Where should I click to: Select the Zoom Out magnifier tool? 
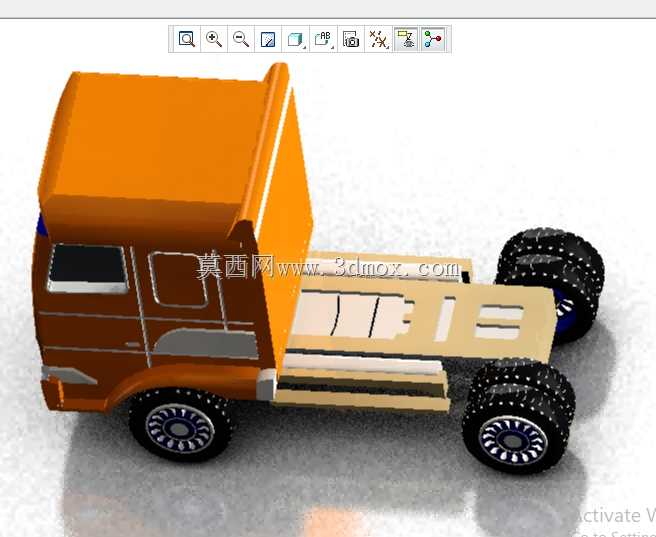[x=241, y=39]
